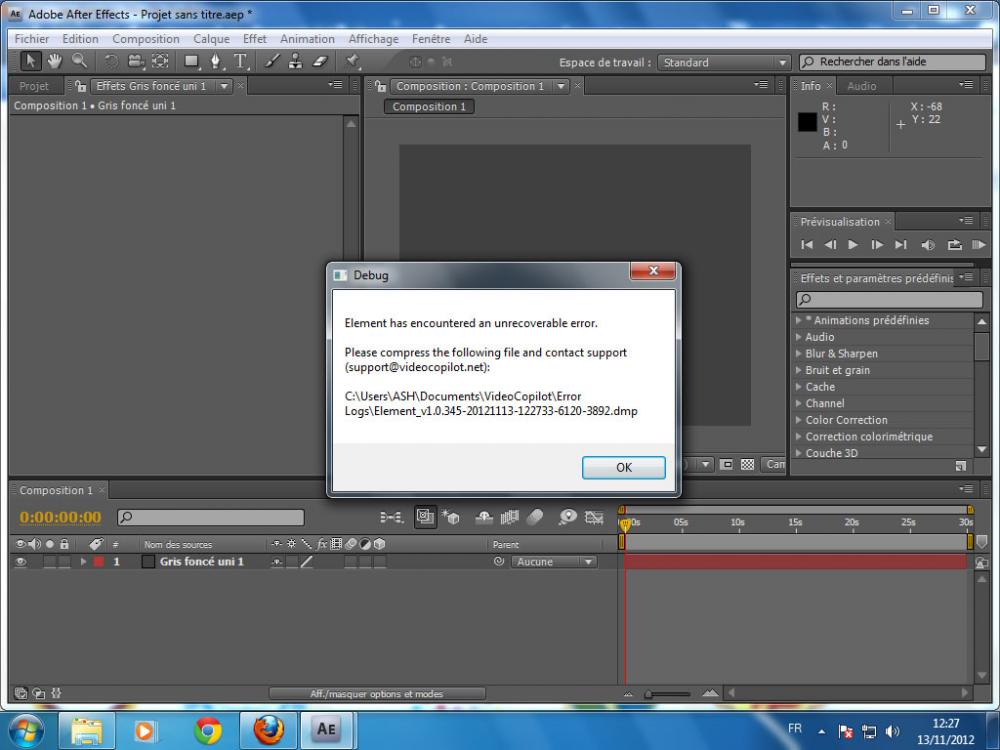Toggle Draft 3D in timeline
Screen dimensions: 1000x750
(x=451, y=517)
